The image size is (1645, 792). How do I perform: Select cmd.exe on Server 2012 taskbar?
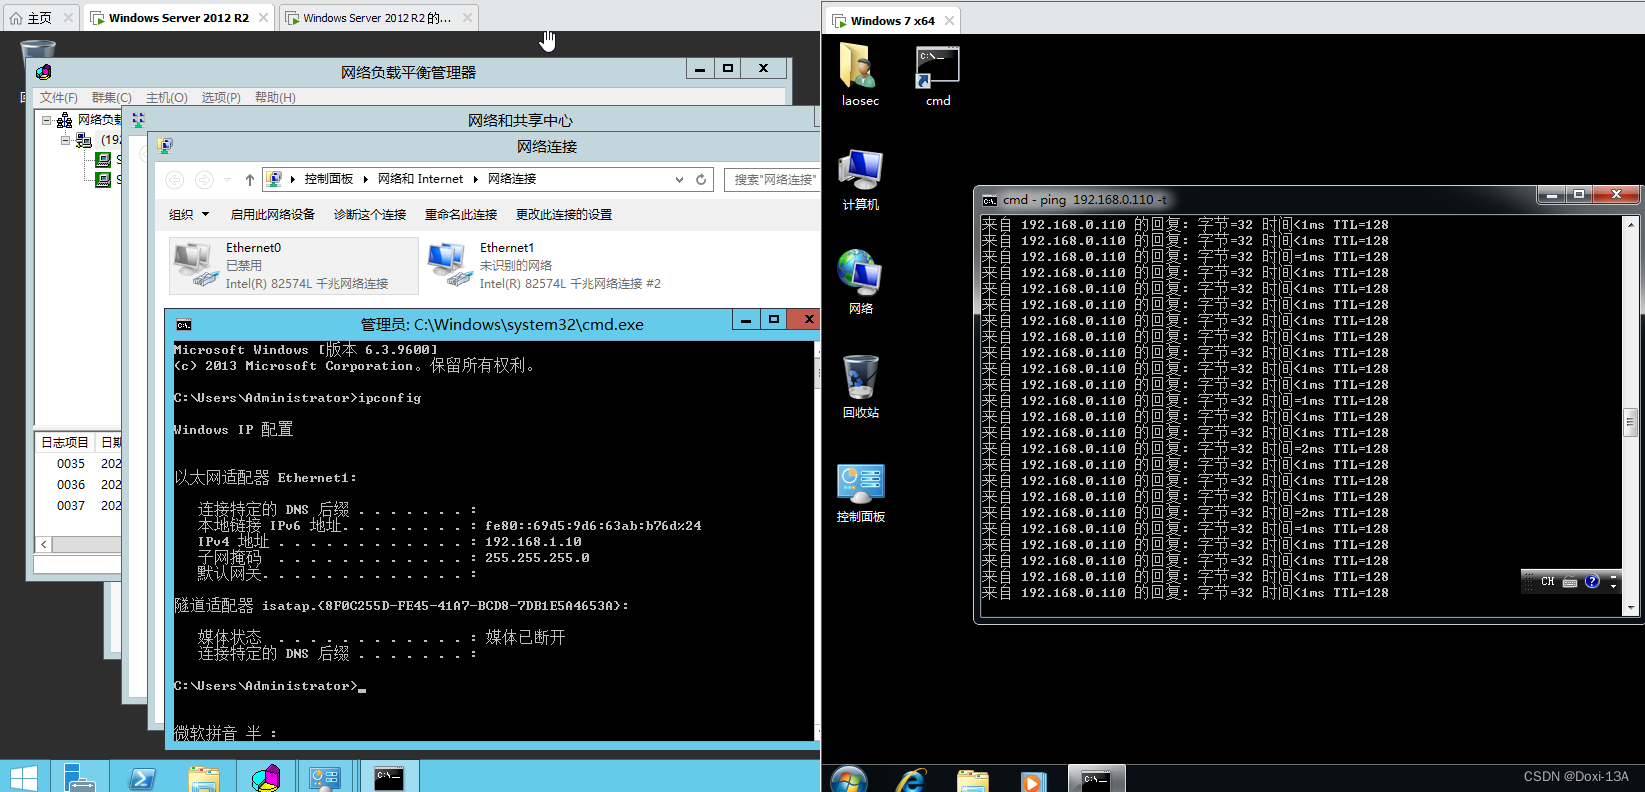pyautogui.click(x=389, y=777)
